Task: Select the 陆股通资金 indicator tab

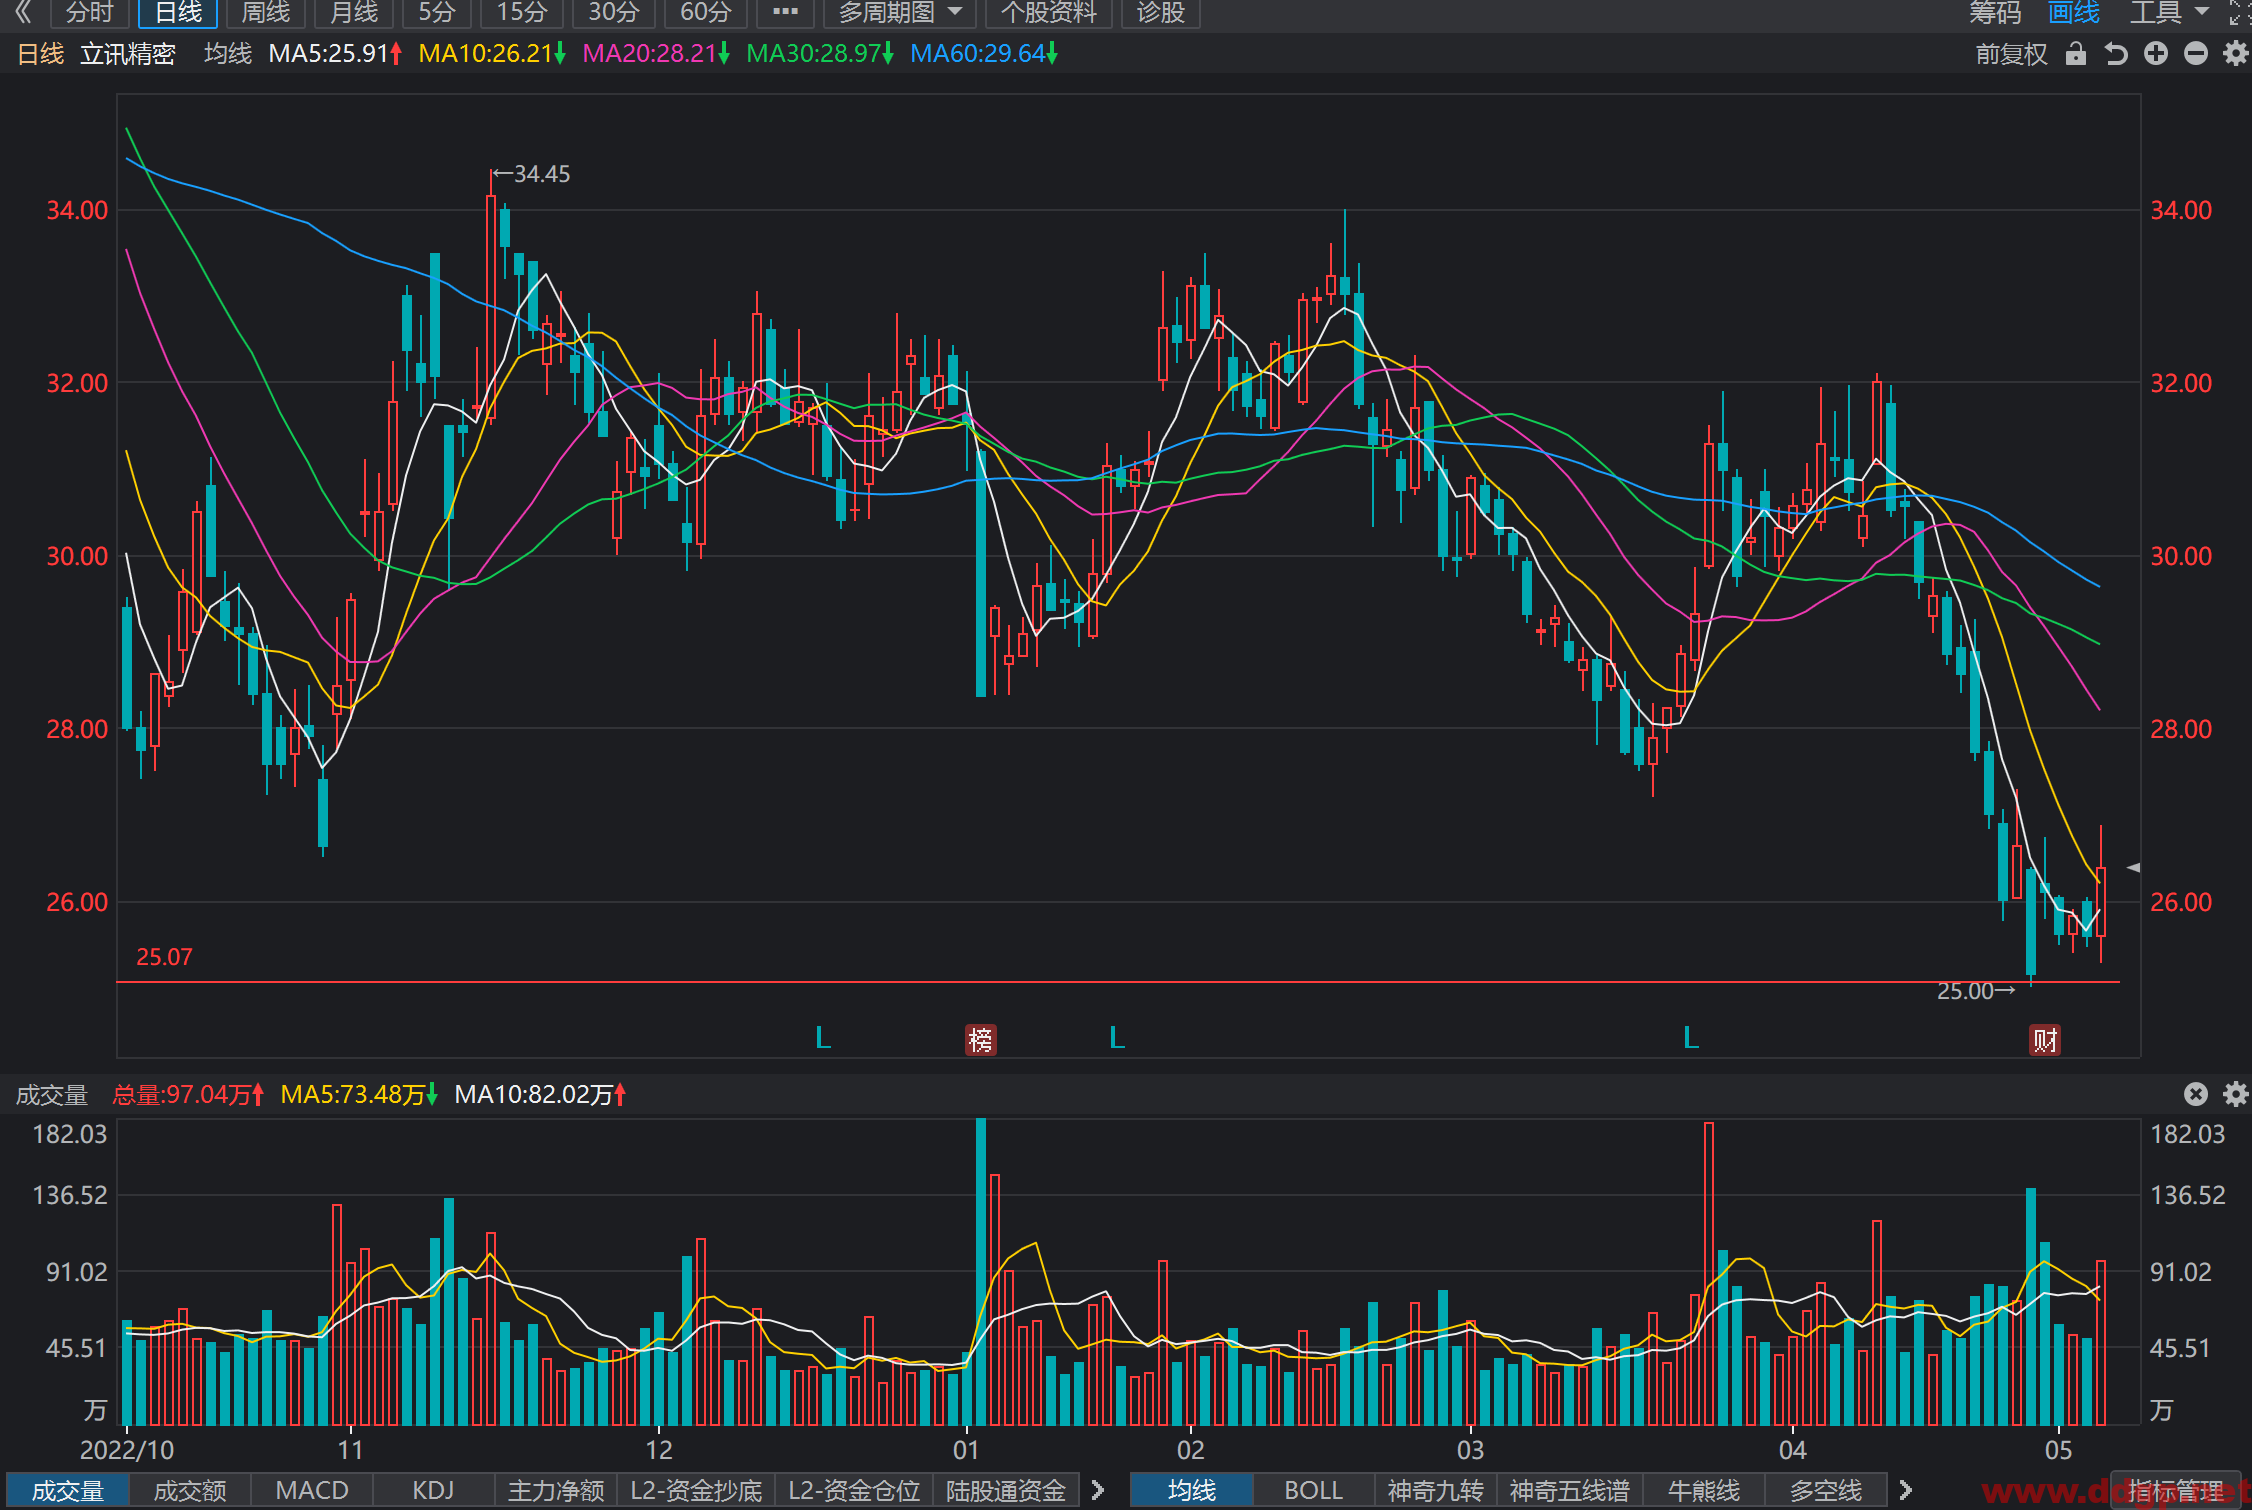Action: [1006, 1491]
